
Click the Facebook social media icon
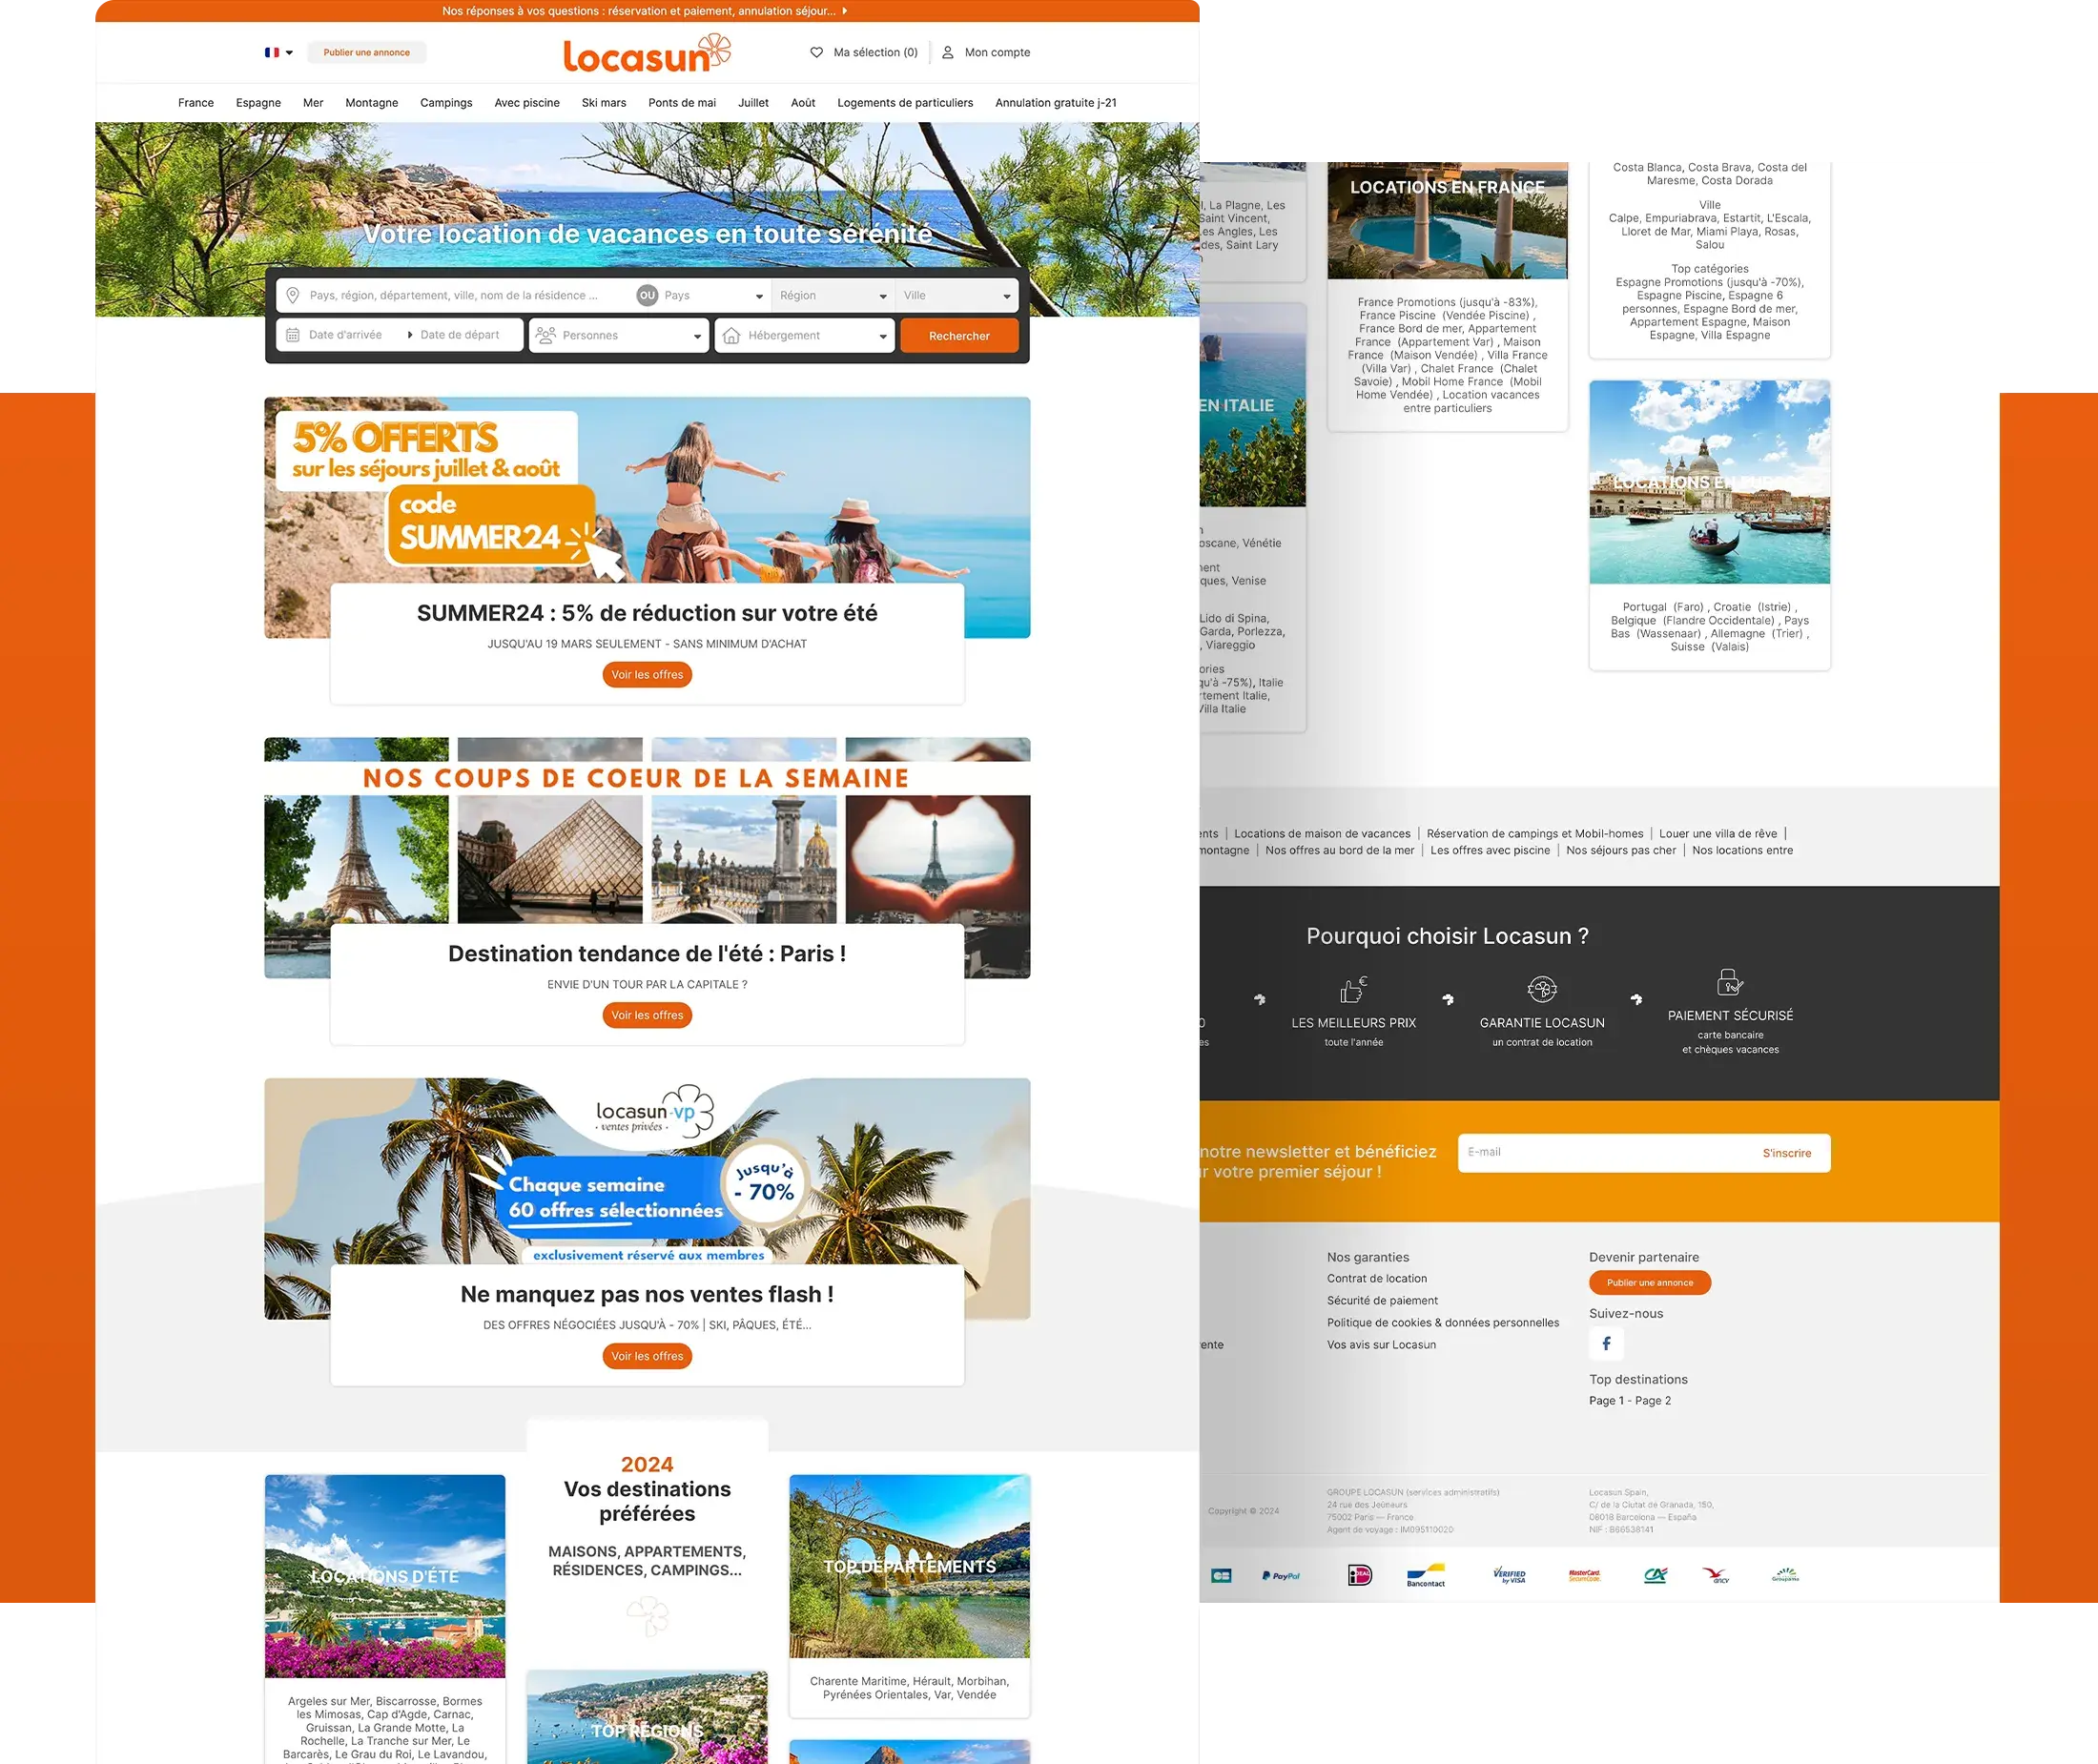pos(1605,1344)
